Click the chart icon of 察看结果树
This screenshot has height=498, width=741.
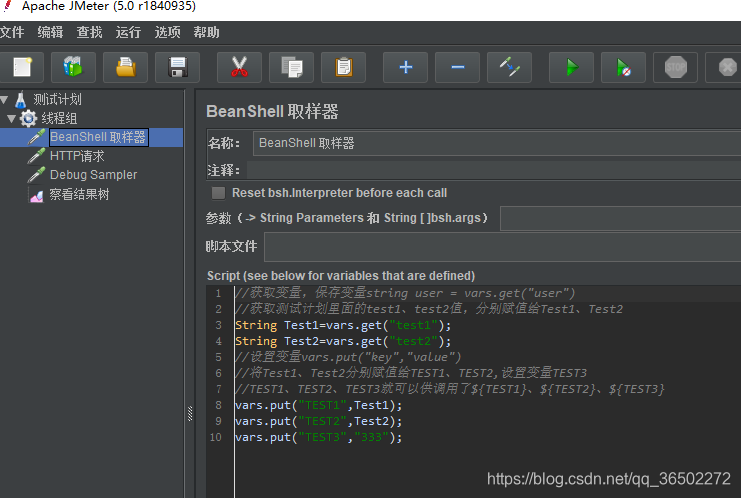37,194
